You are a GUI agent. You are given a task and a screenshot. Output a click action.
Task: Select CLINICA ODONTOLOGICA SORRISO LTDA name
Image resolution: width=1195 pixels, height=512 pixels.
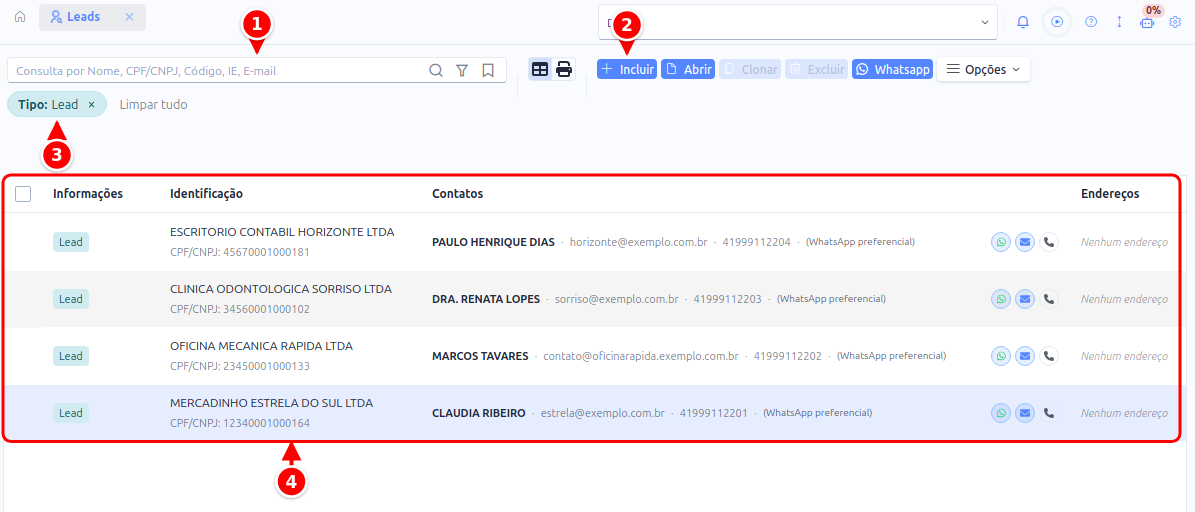(x=280, y=289)
